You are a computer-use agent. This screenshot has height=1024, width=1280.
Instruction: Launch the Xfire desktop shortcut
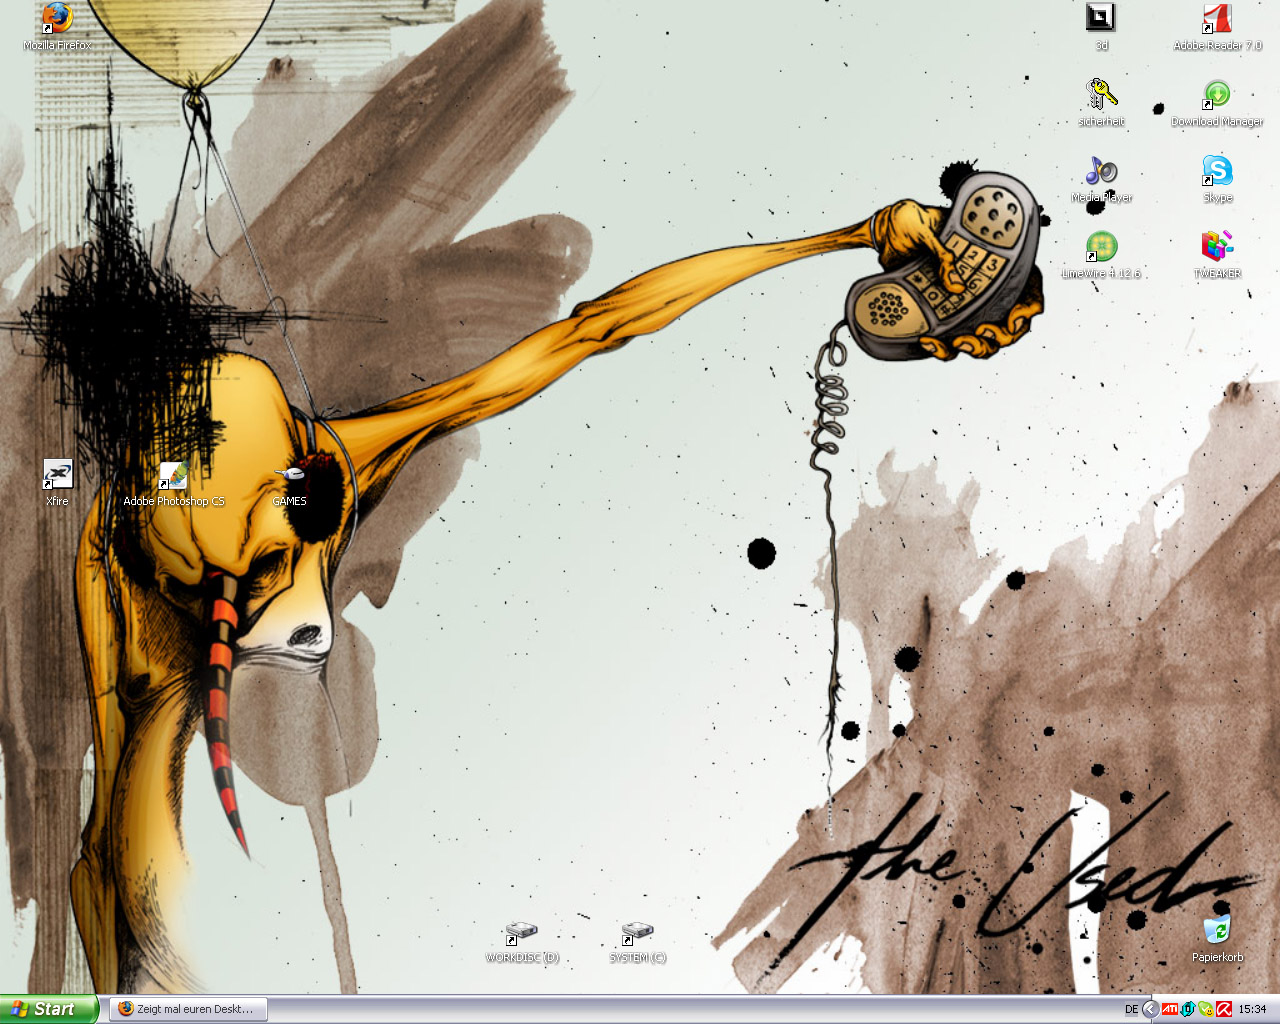57,483
